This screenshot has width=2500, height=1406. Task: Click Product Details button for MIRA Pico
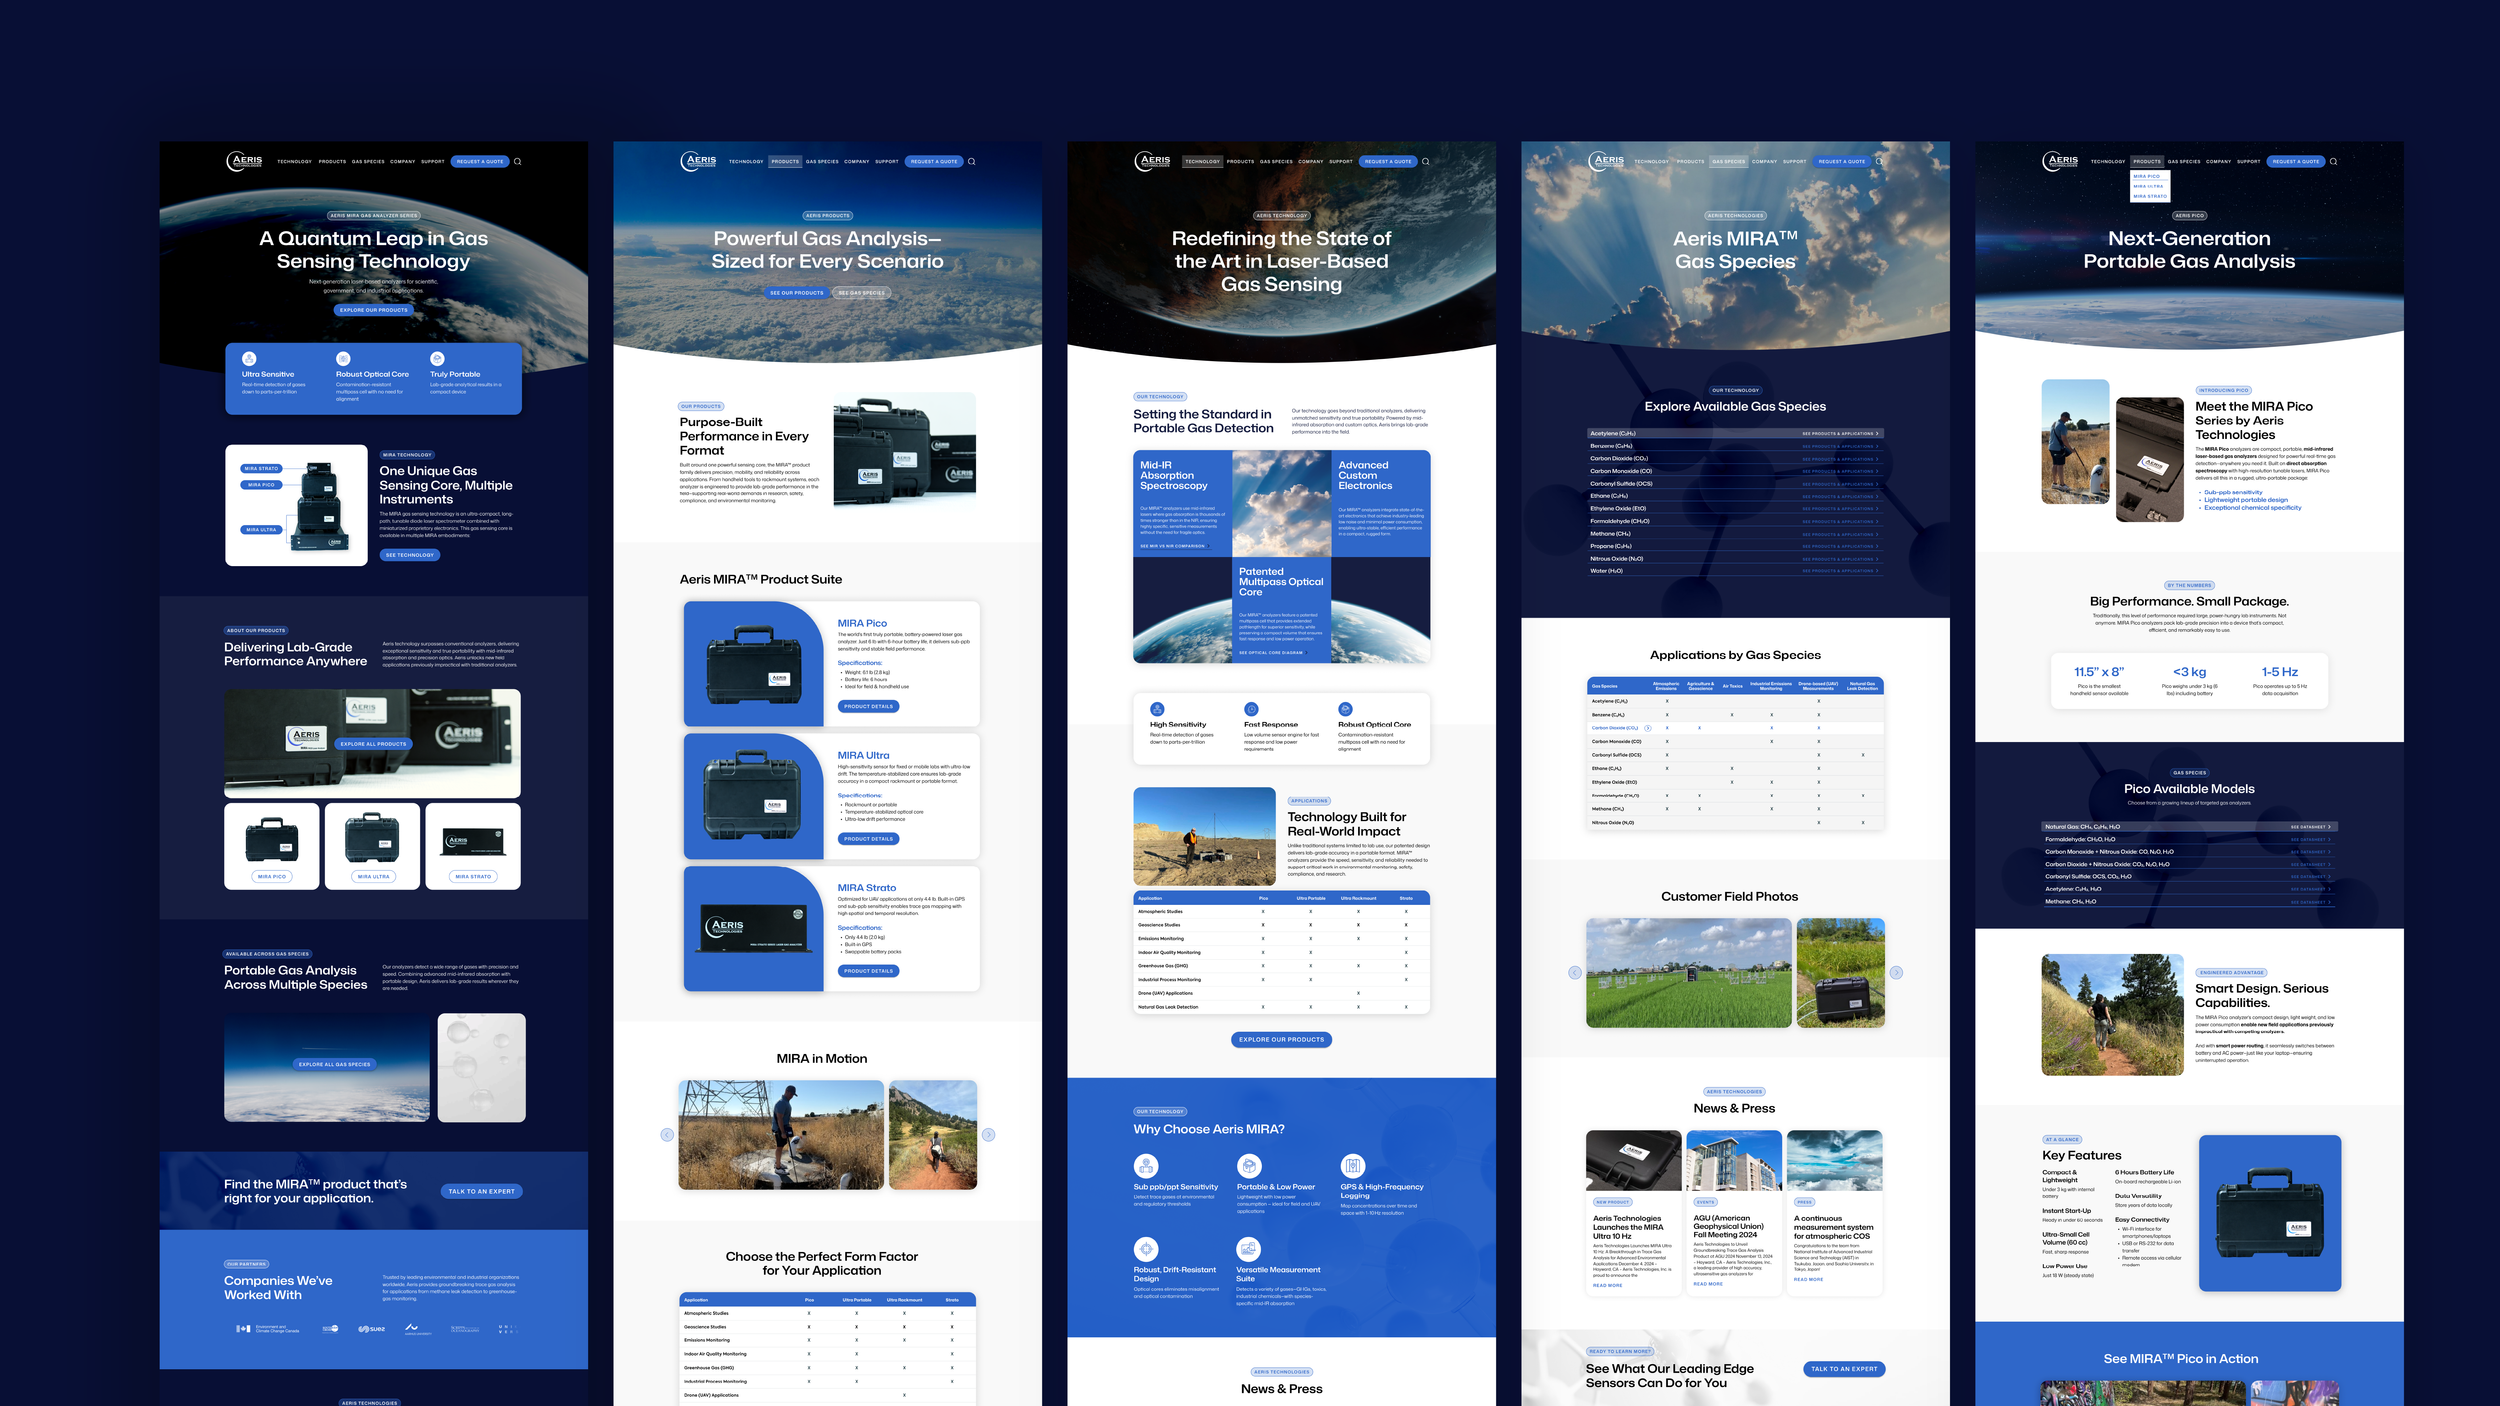tap(868, 706)
